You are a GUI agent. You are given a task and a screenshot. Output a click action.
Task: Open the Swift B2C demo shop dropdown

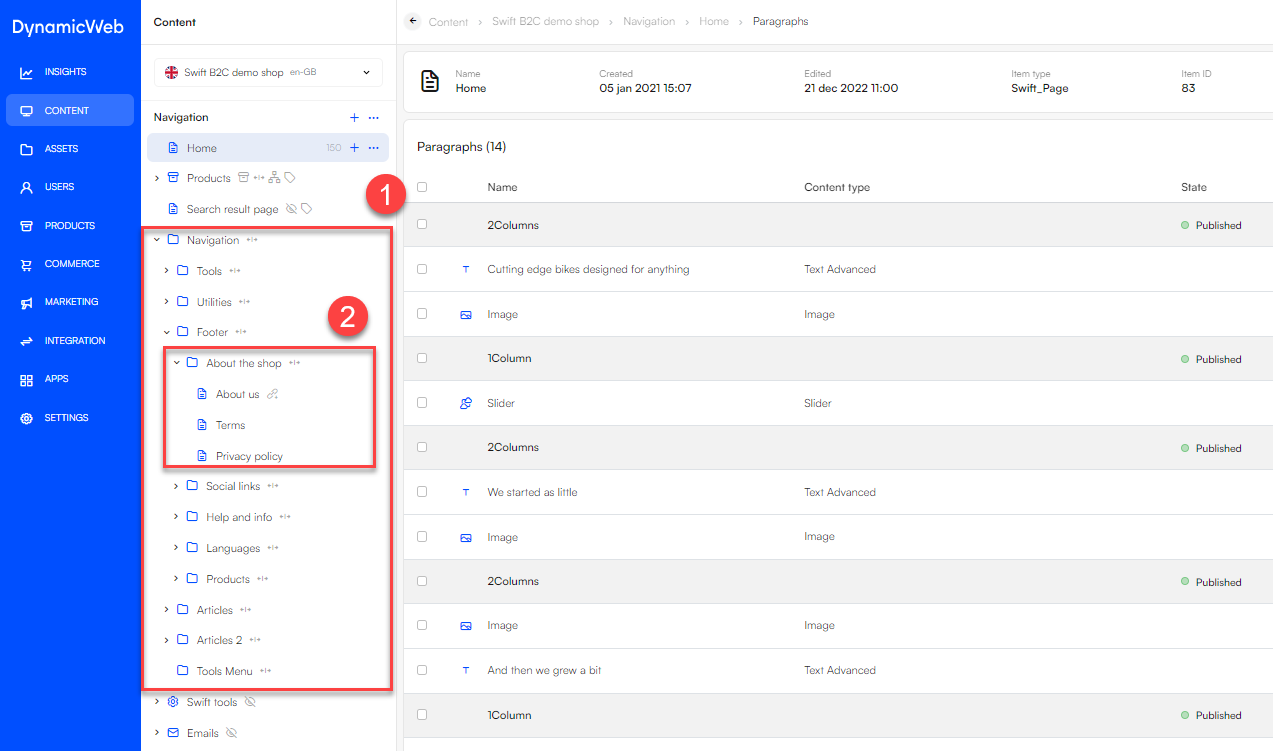click(268, 72)
